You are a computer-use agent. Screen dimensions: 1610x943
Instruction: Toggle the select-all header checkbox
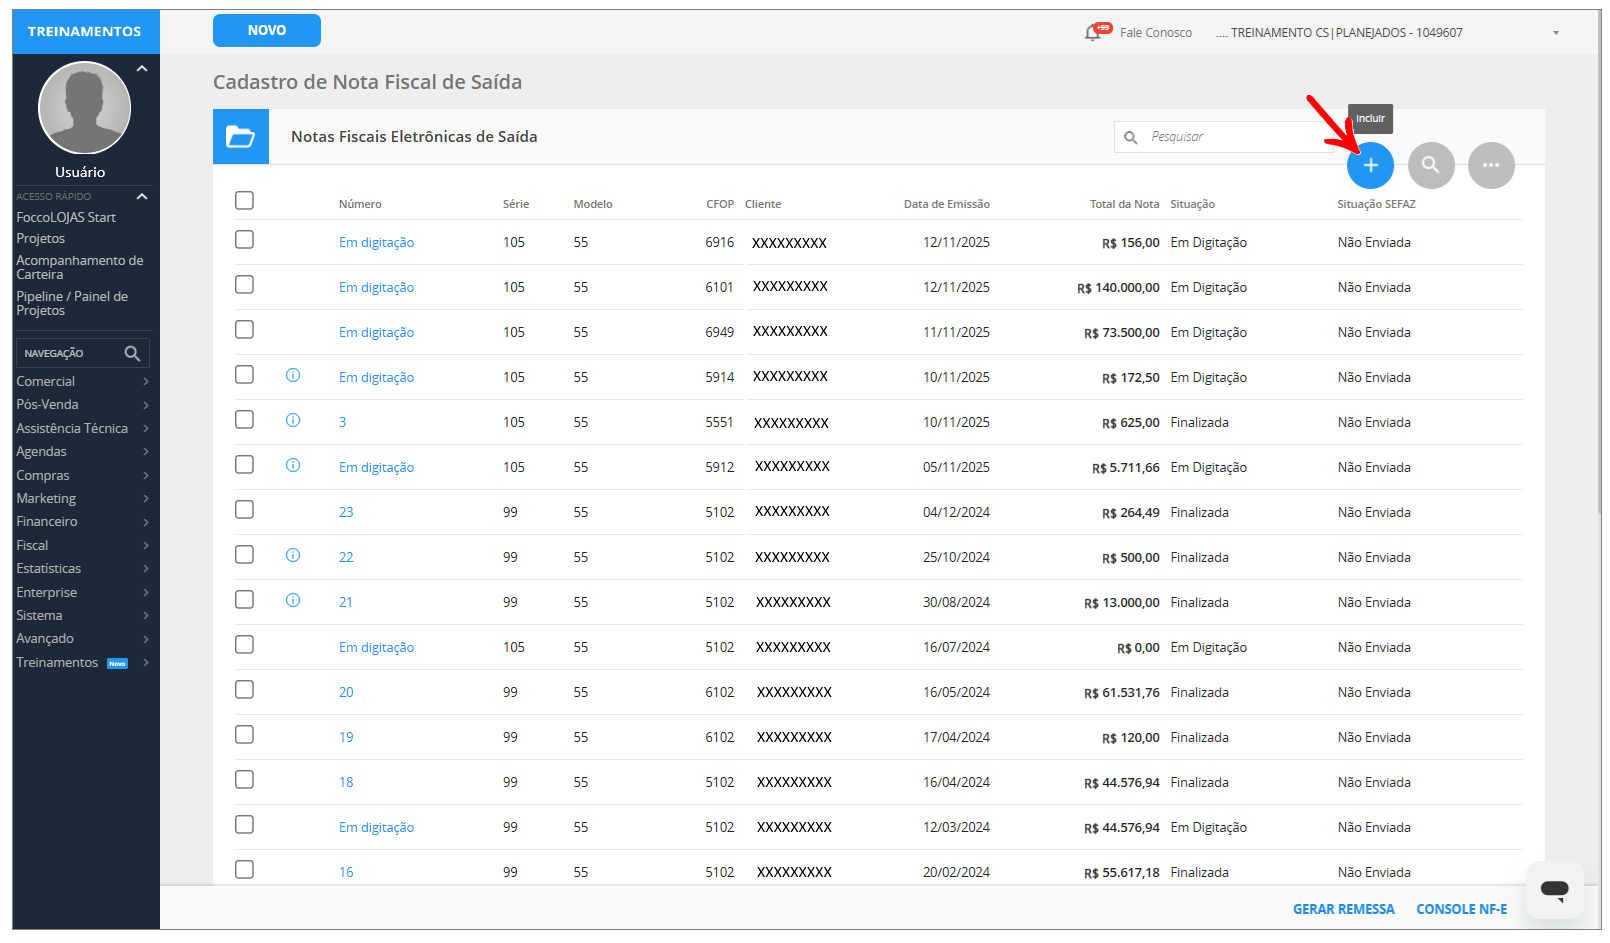[244, 201]
